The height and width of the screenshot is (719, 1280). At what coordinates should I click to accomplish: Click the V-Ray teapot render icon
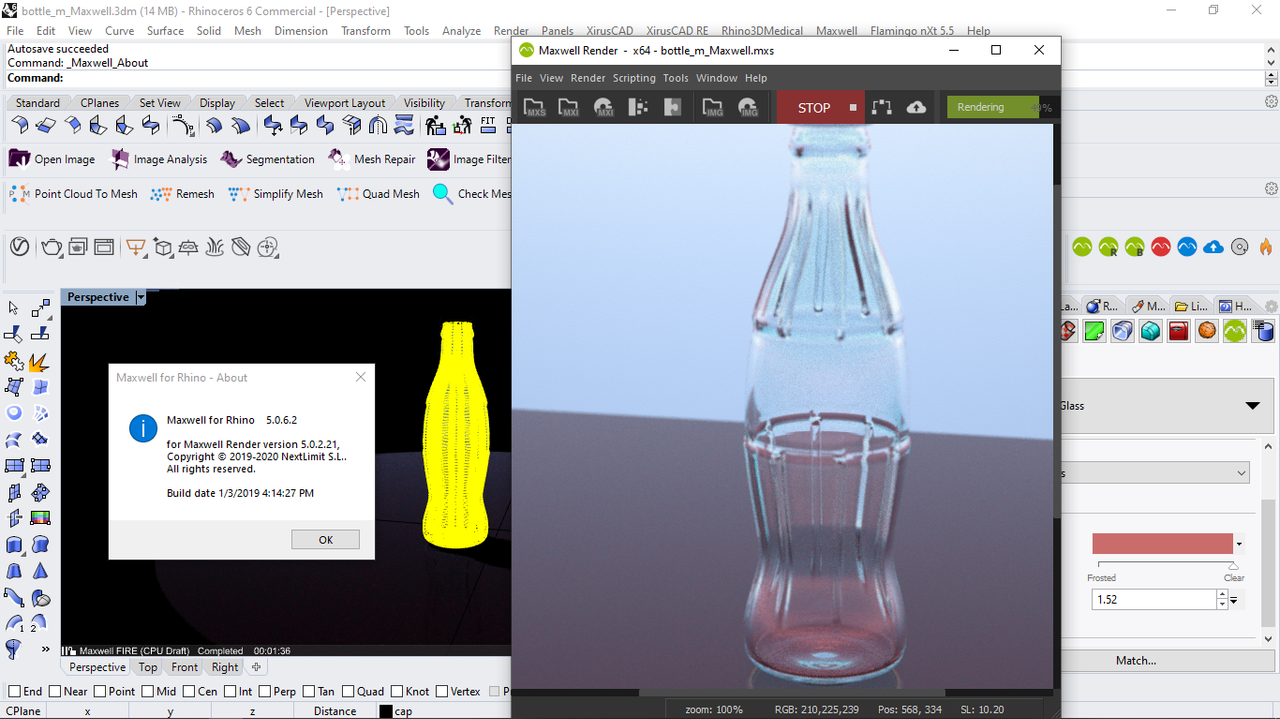(51, 247)
